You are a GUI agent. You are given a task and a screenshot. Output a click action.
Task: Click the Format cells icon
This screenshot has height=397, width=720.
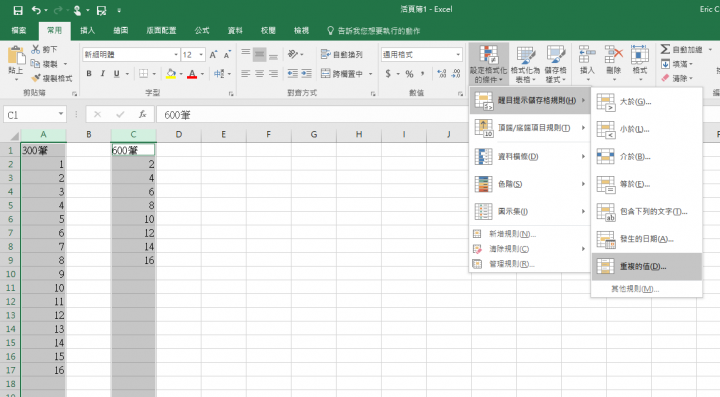coord(640,55)
